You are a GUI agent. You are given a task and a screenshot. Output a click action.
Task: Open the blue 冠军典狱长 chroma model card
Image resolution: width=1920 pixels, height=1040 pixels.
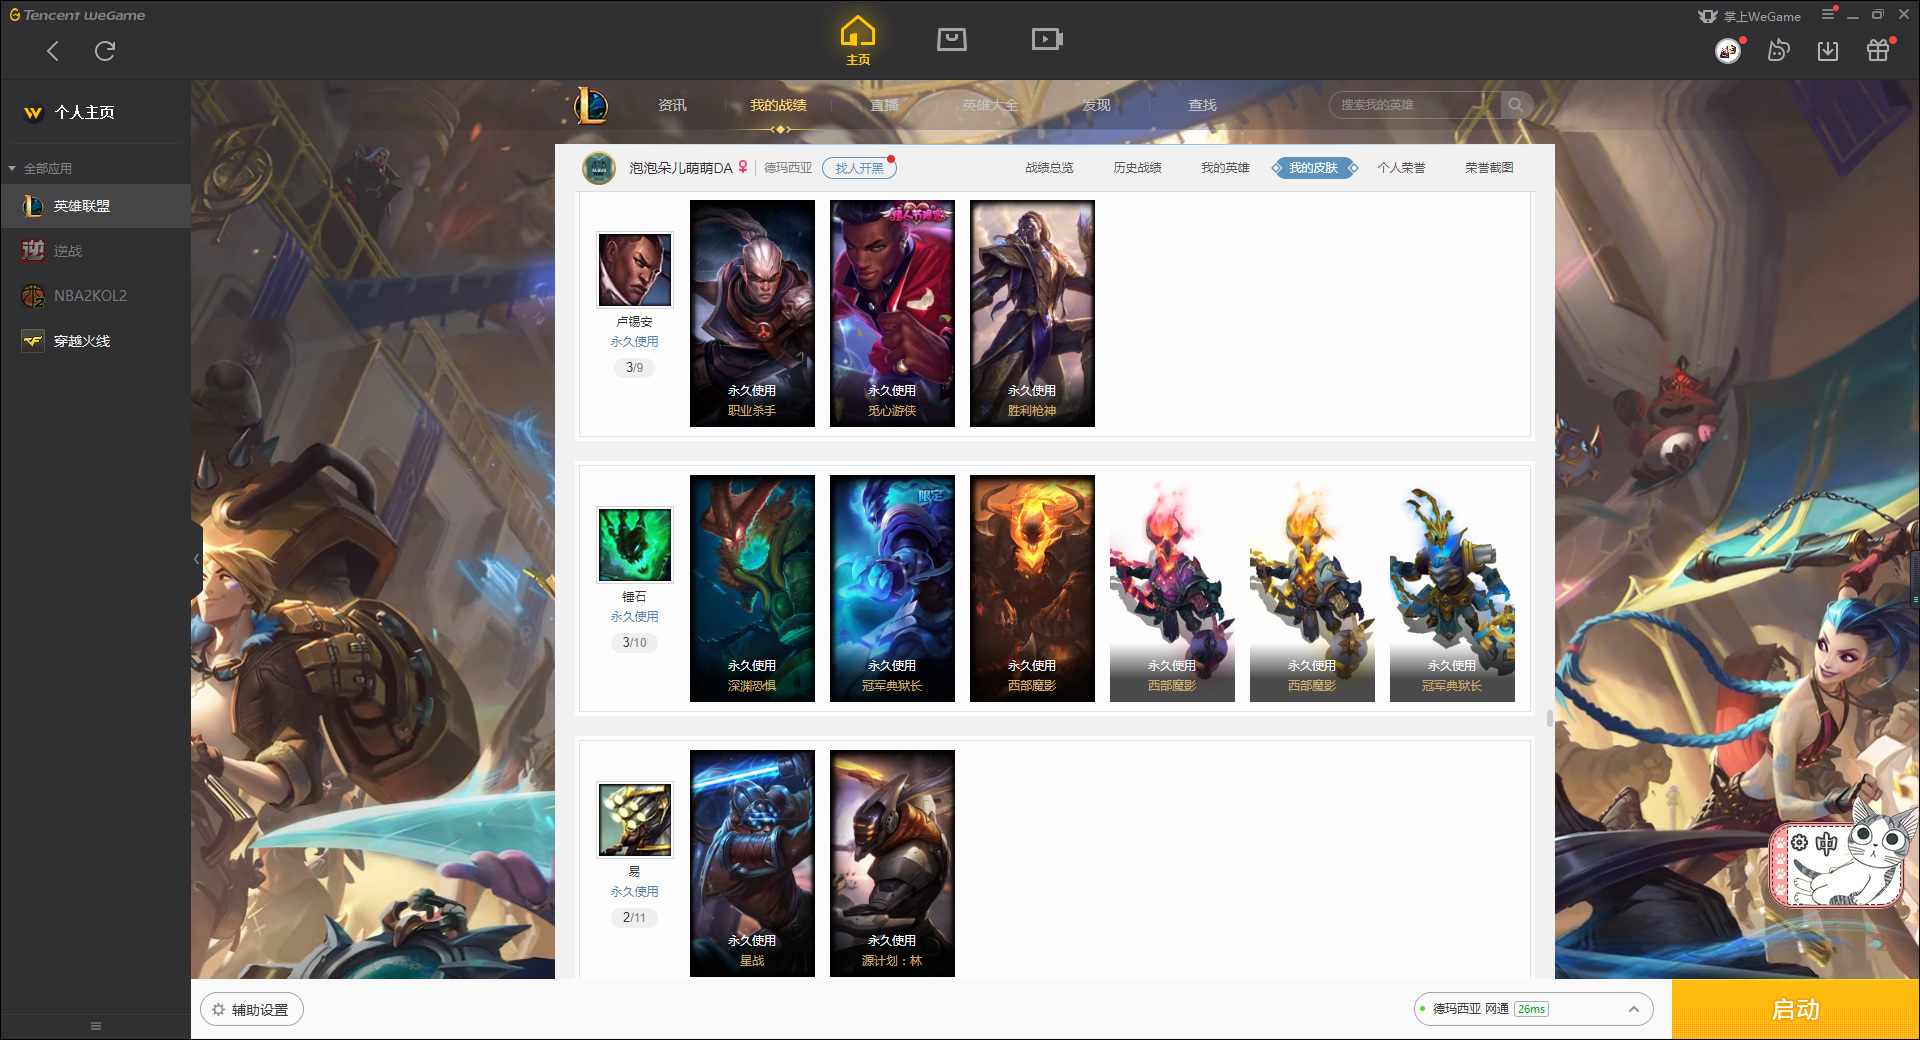1452,588
